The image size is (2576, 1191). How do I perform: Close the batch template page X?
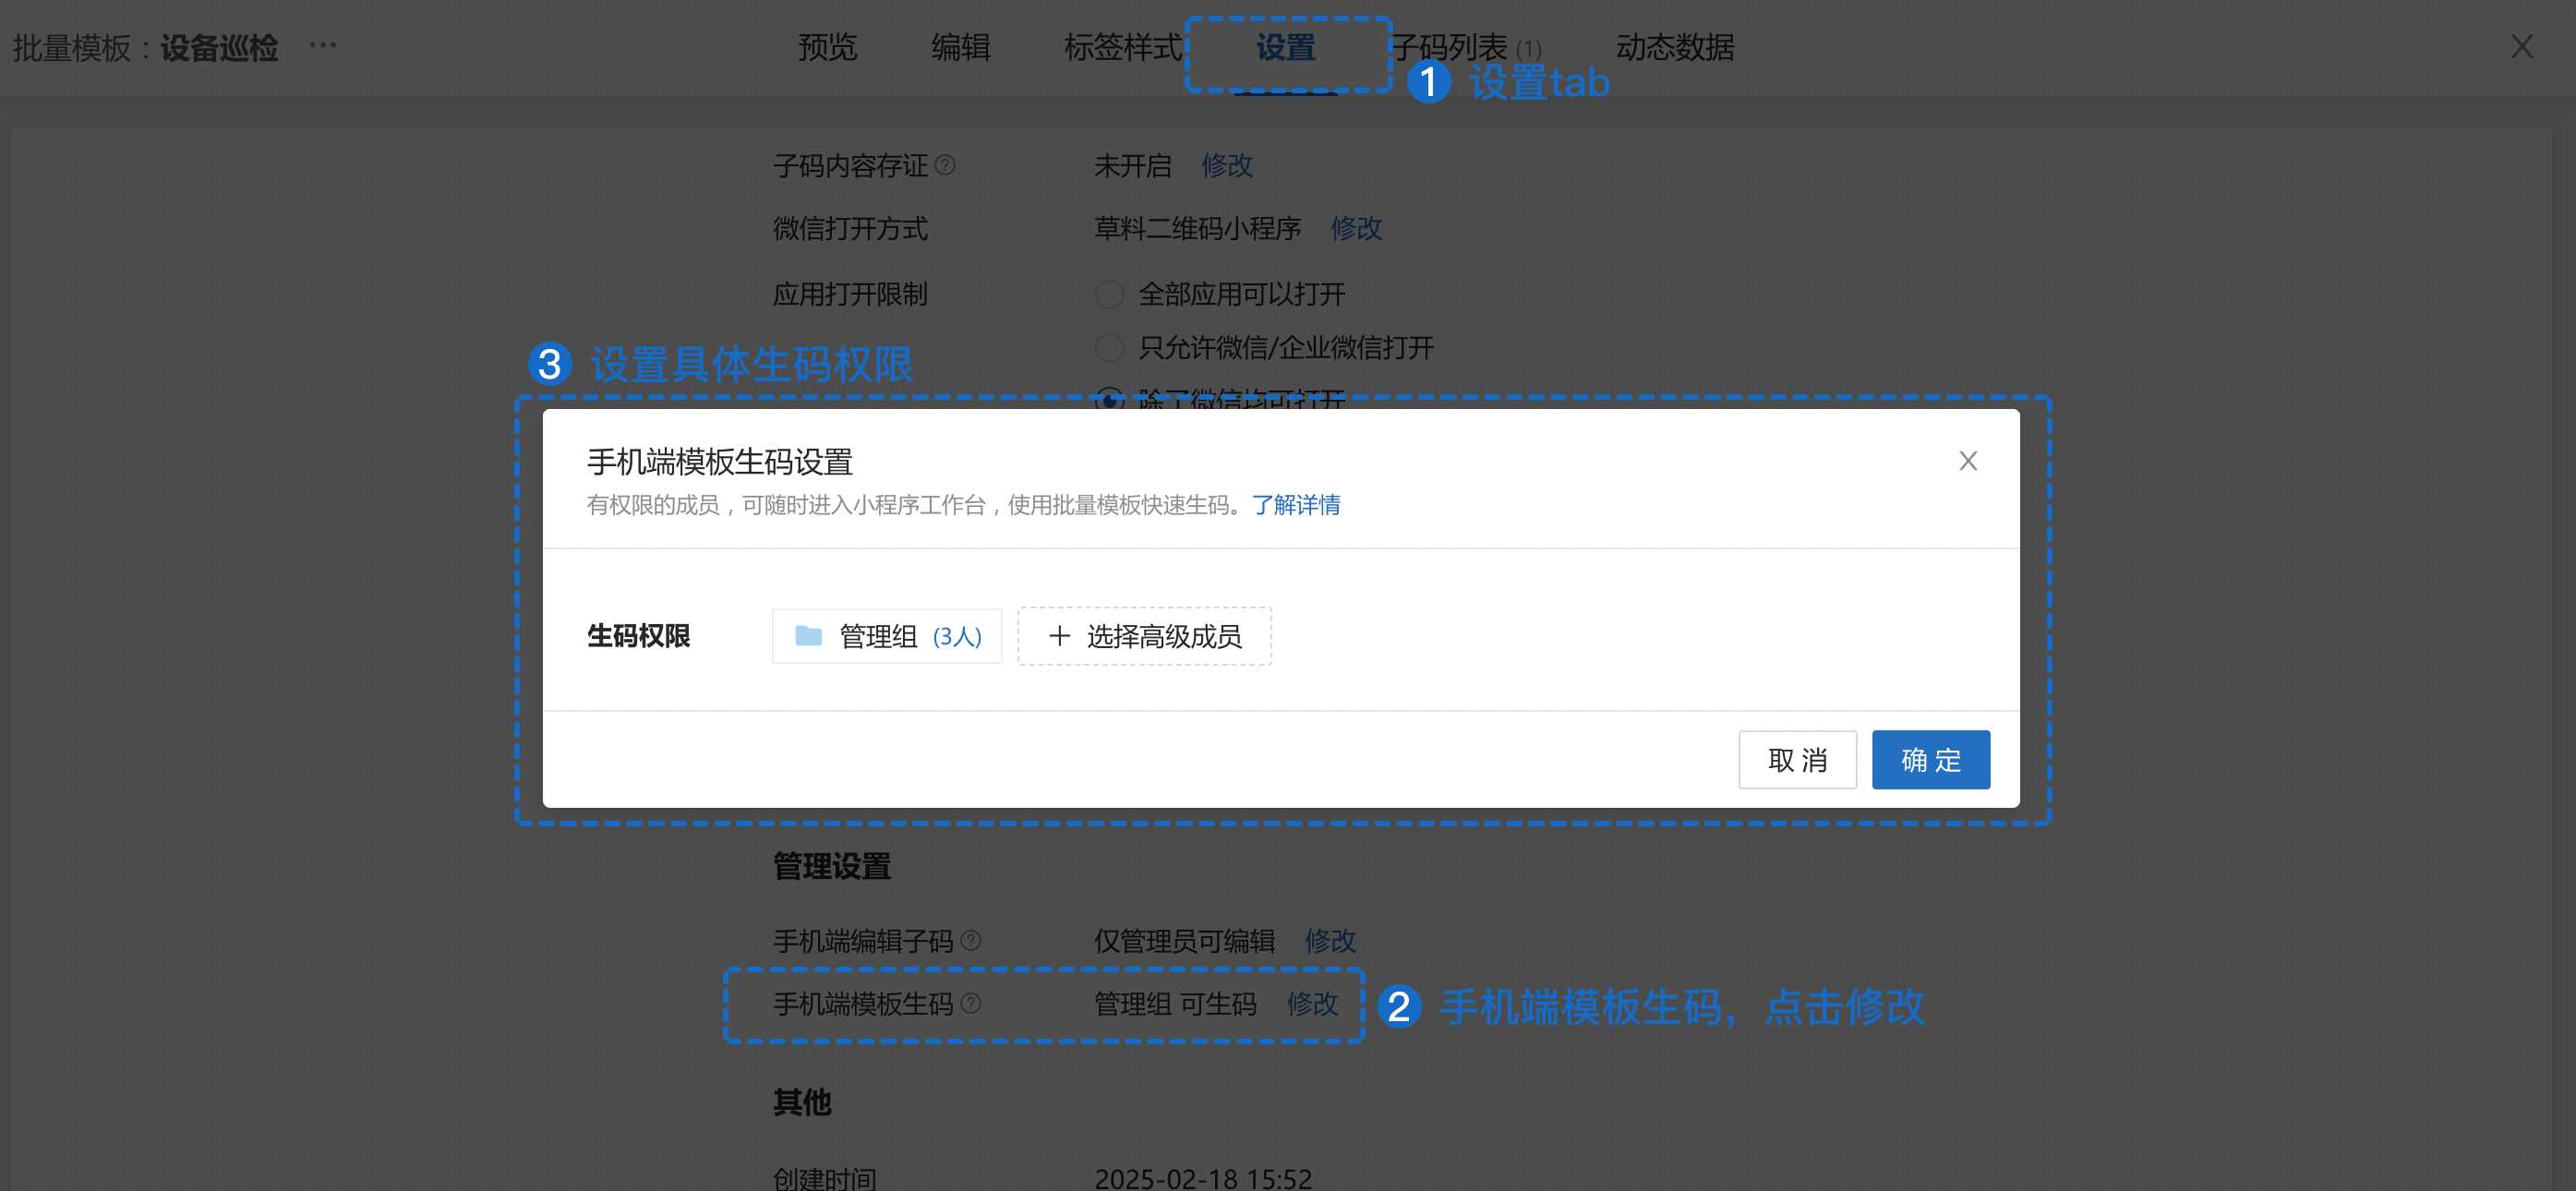pos(2521,46)
